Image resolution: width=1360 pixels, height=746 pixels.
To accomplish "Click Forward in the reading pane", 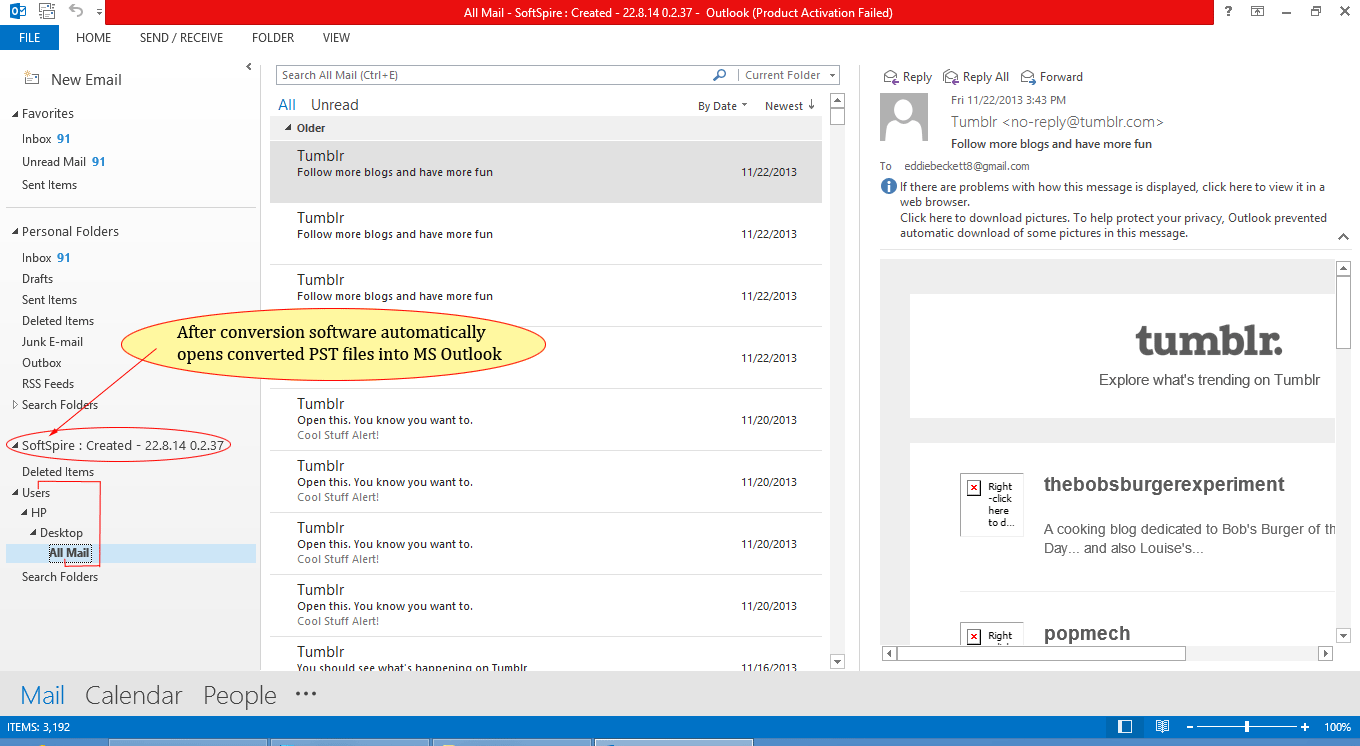I will (1052, 77).
